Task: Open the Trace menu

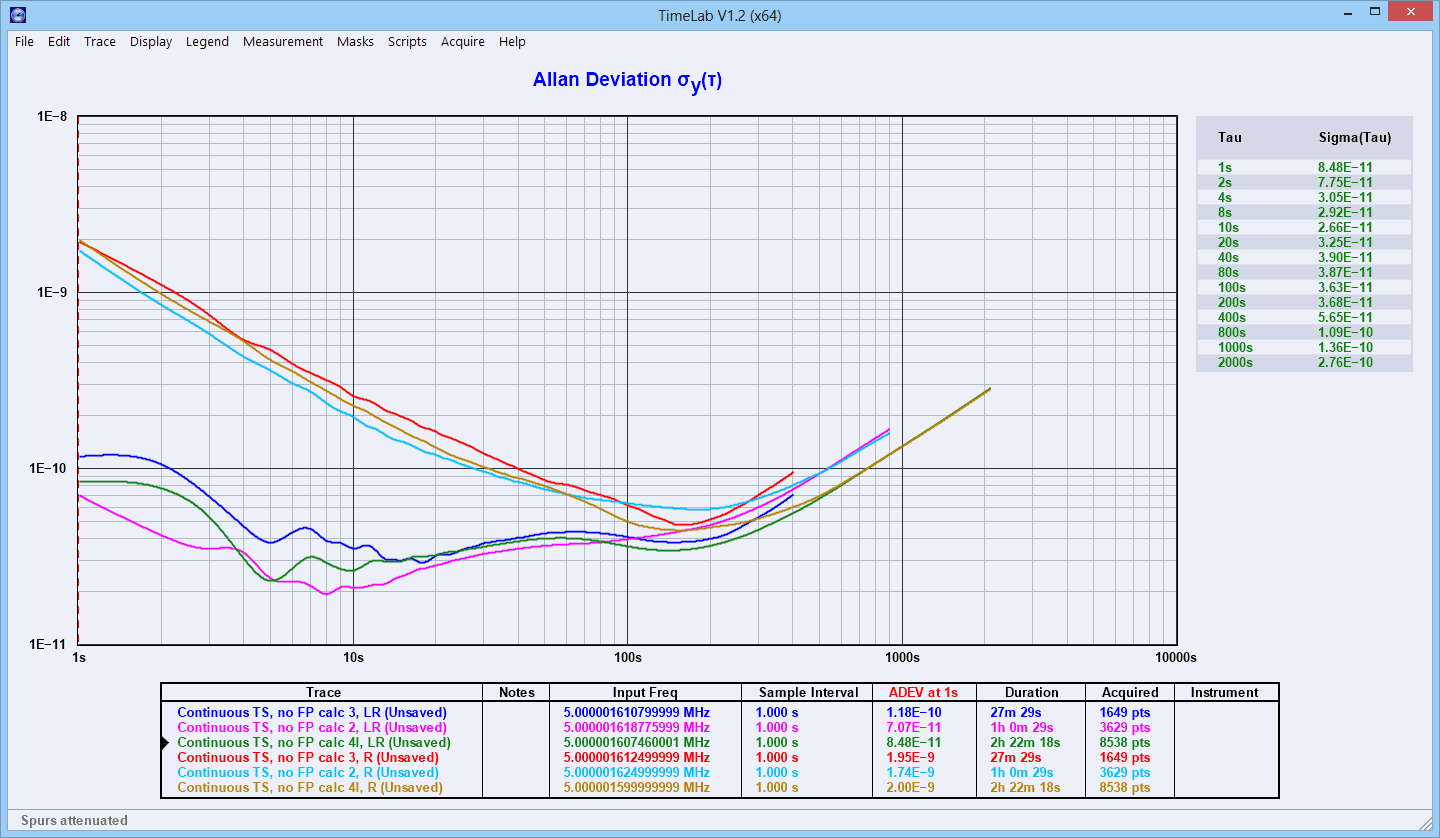Action: (100, 42)
